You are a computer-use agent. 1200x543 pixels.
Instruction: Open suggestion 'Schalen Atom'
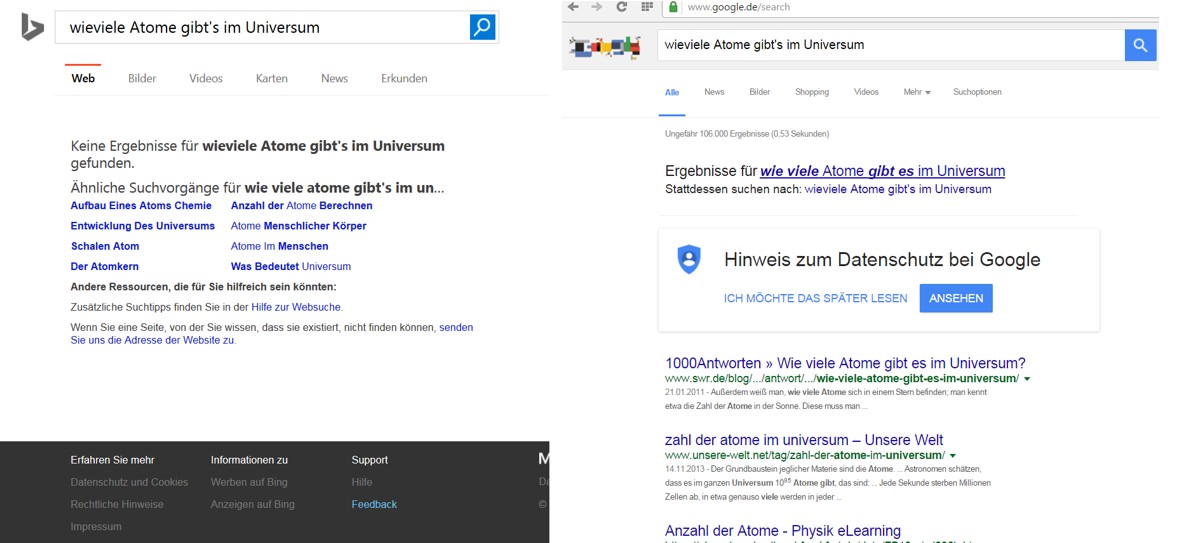pyautogui.click(x=105, y=246)
